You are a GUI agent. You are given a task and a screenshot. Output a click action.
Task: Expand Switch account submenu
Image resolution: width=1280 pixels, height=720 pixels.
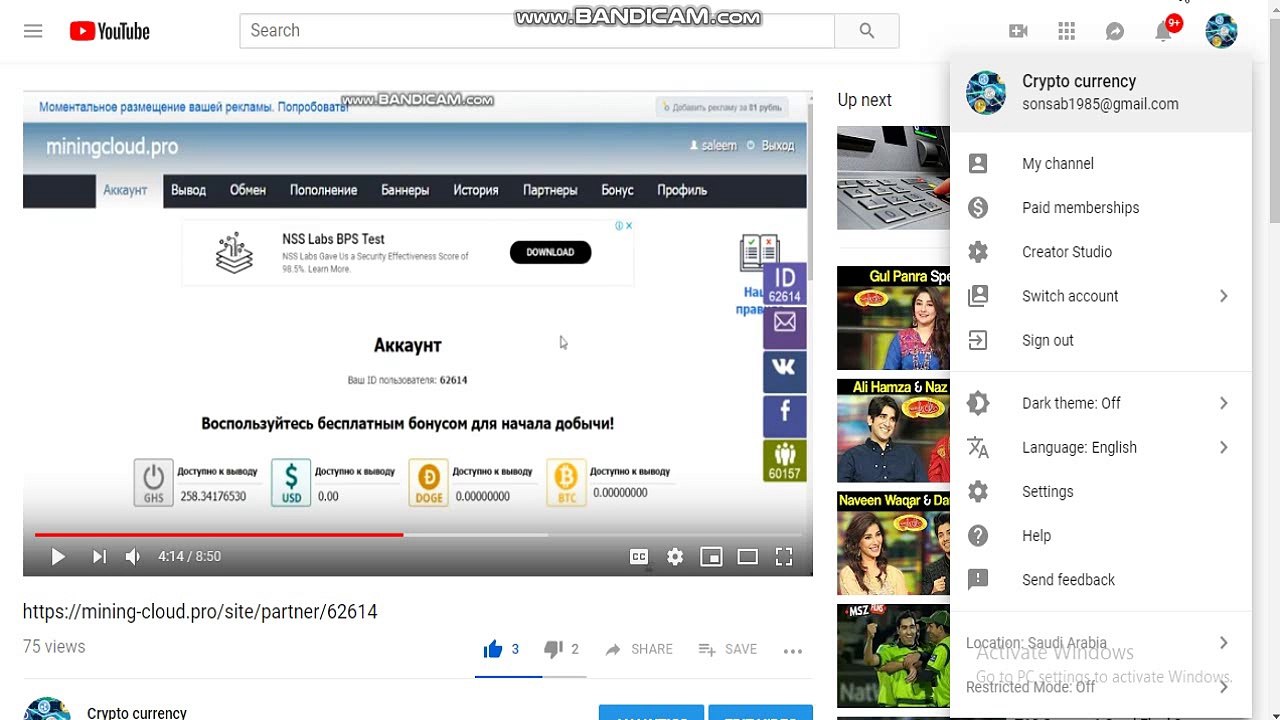pos(1101,295)
